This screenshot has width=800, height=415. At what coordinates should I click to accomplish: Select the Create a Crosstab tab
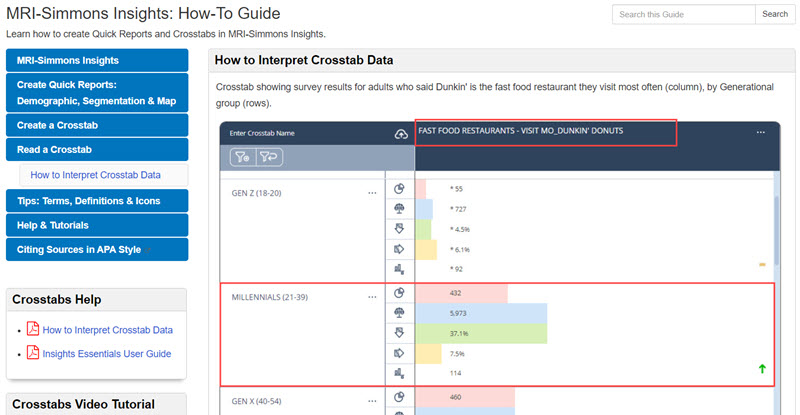tap(97, 125)
